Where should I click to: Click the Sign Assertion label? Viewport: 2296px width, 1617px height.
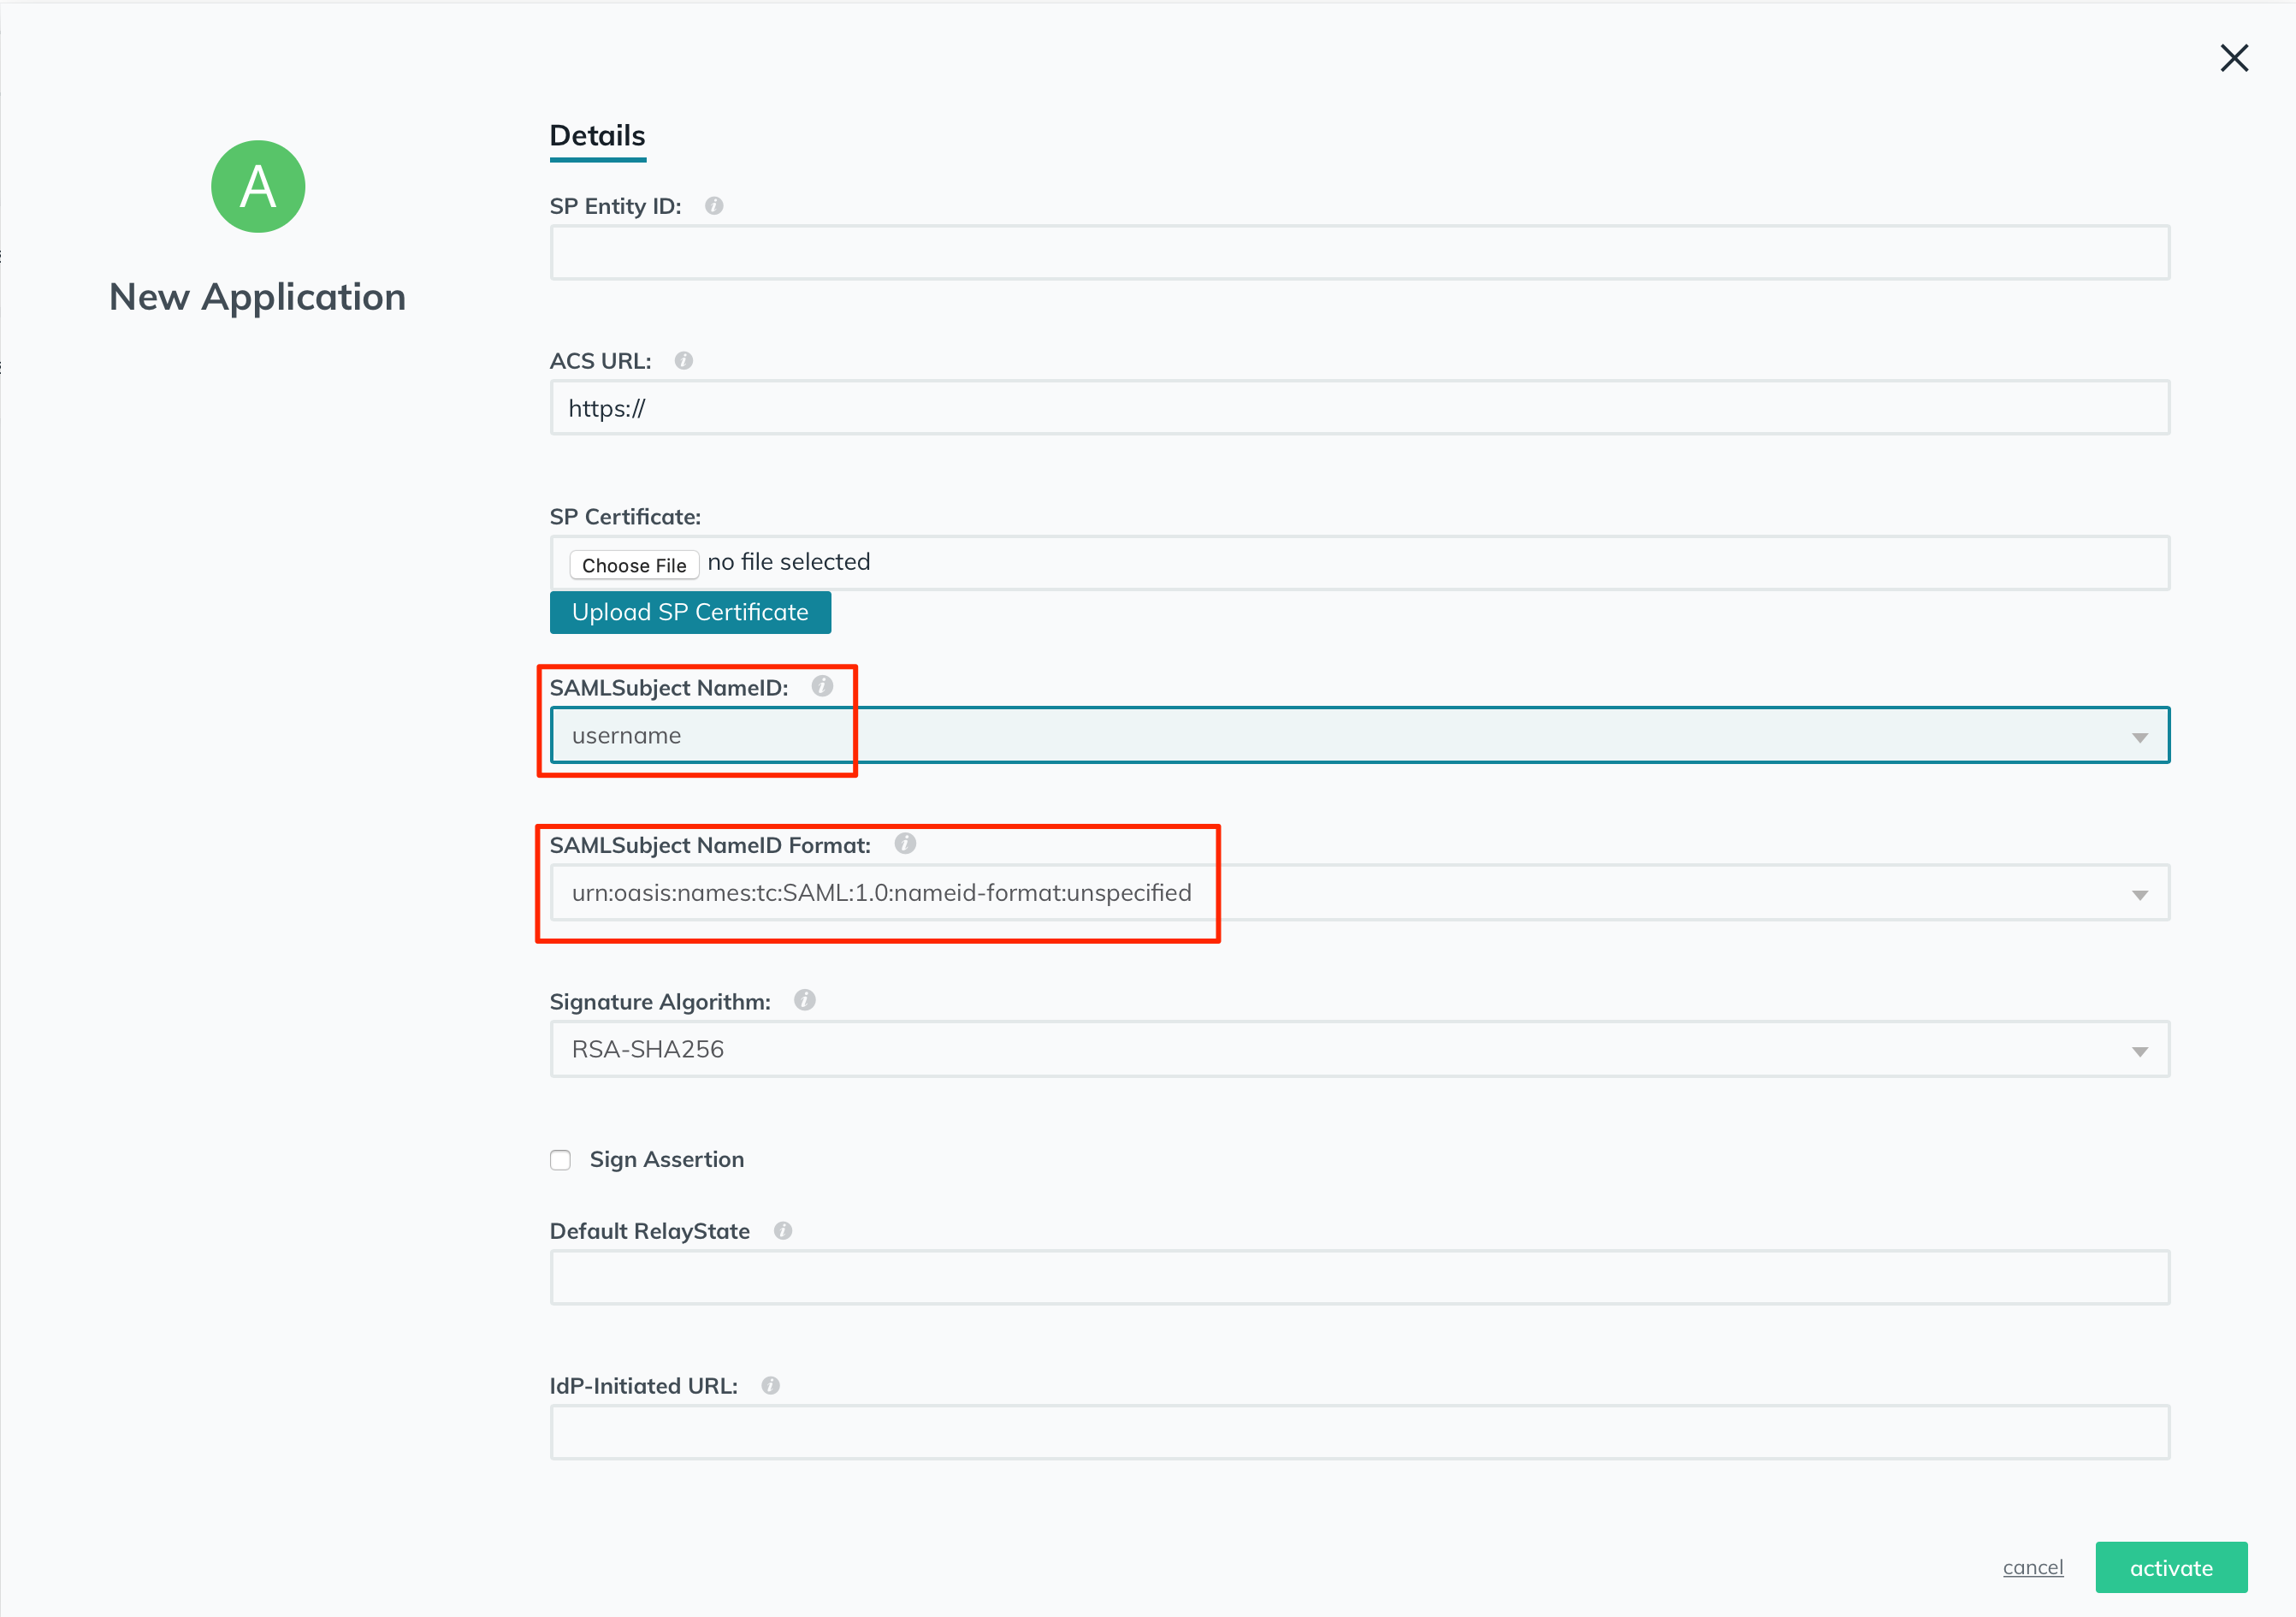click(x=667, y=1159)
